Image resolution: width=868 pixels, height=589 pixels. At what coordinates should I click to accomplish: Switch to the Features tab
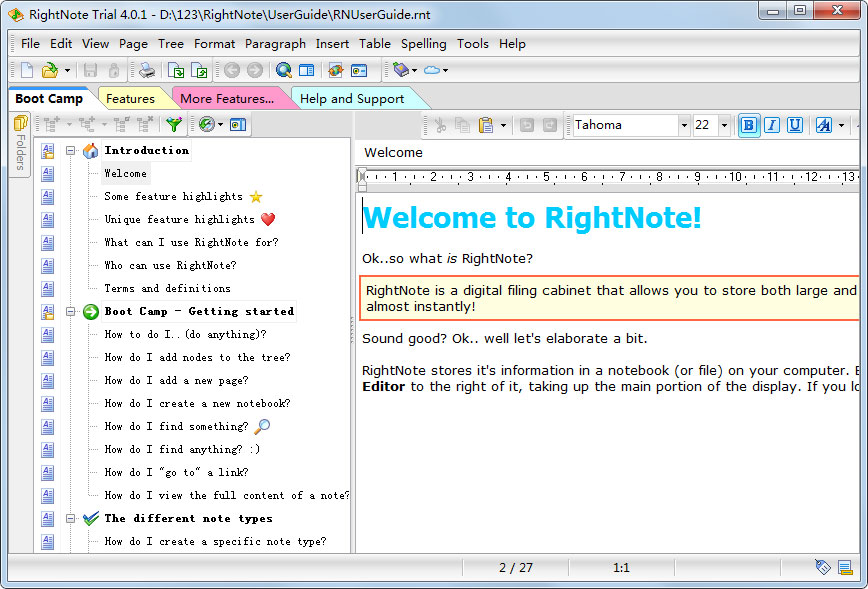pos(131,99)
